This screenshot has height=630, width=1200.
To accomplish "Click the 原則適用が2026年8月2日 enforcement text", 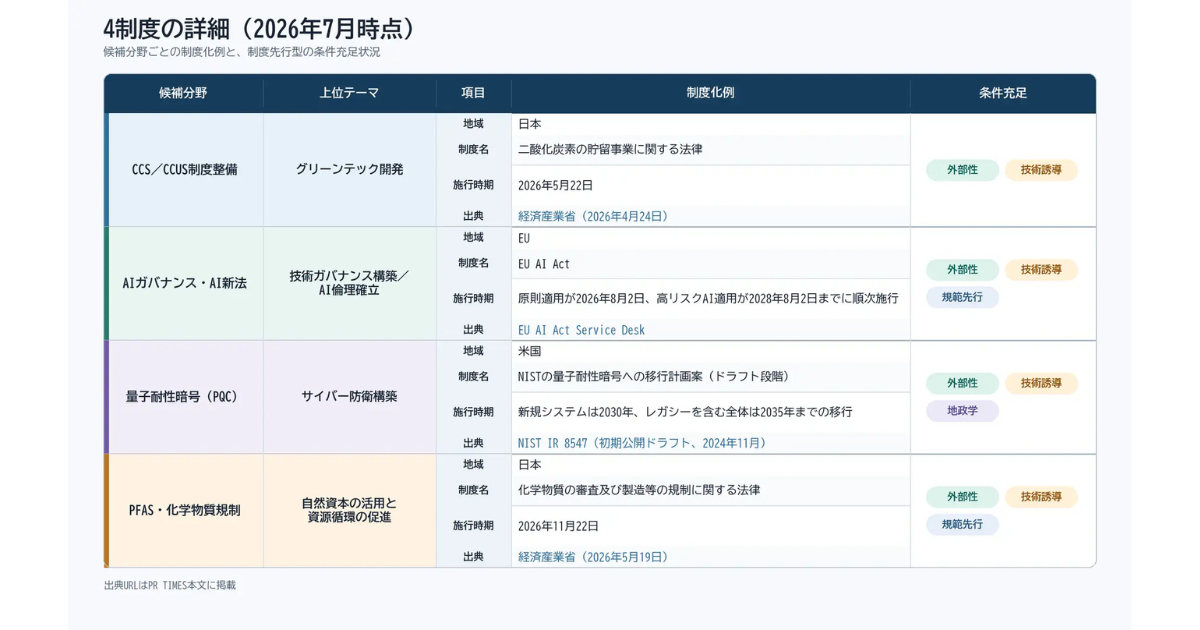I will (x=708, y=298).
